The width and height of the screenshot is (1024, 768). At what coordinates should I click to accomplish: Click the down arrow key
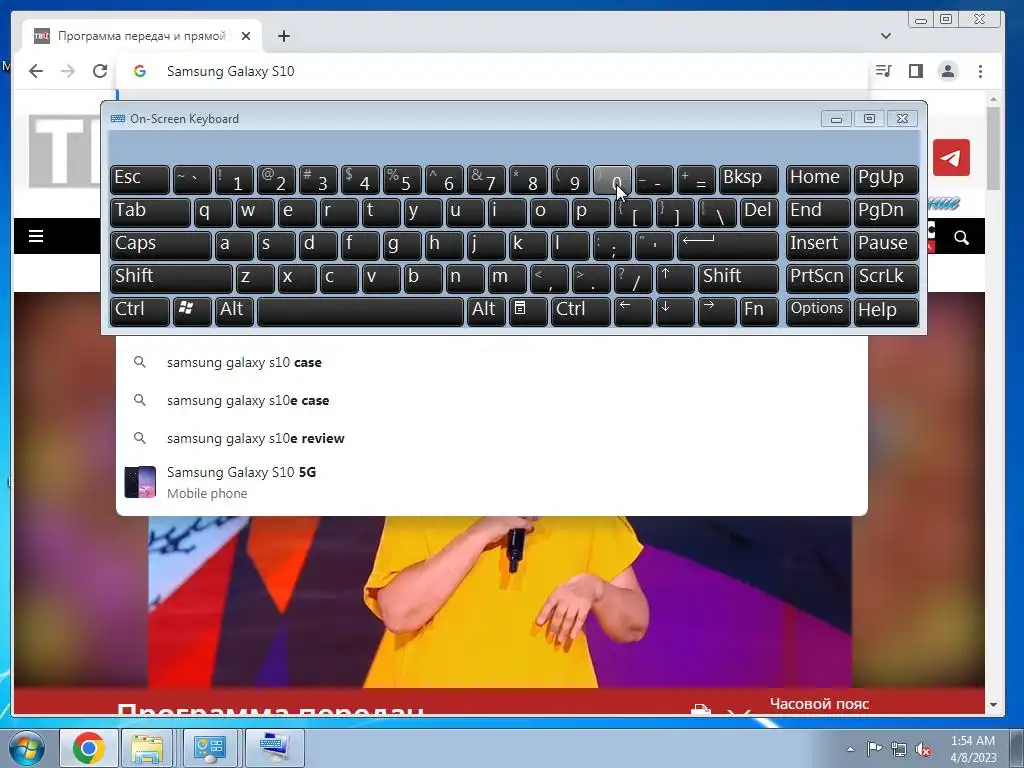click(x=675, y=311)
